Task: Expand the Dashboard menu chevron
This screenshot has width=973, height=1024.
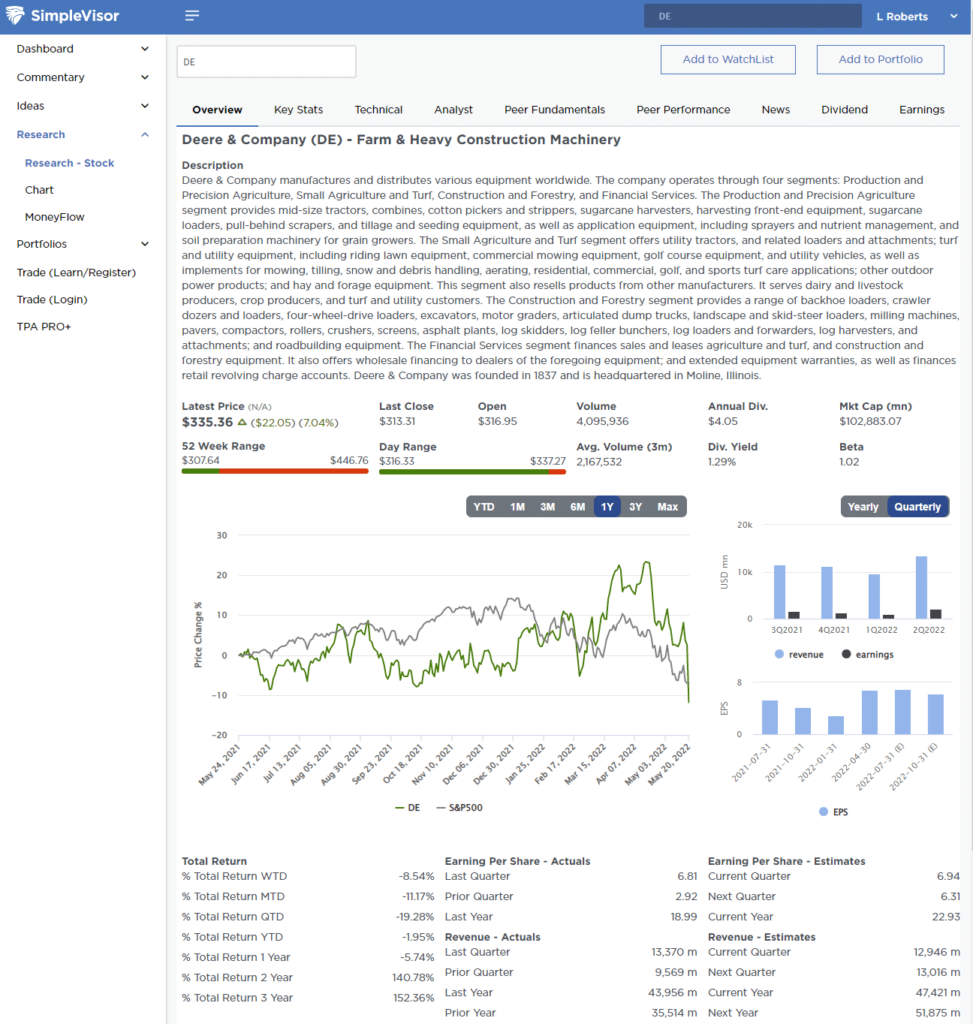Action: point(145,49)
